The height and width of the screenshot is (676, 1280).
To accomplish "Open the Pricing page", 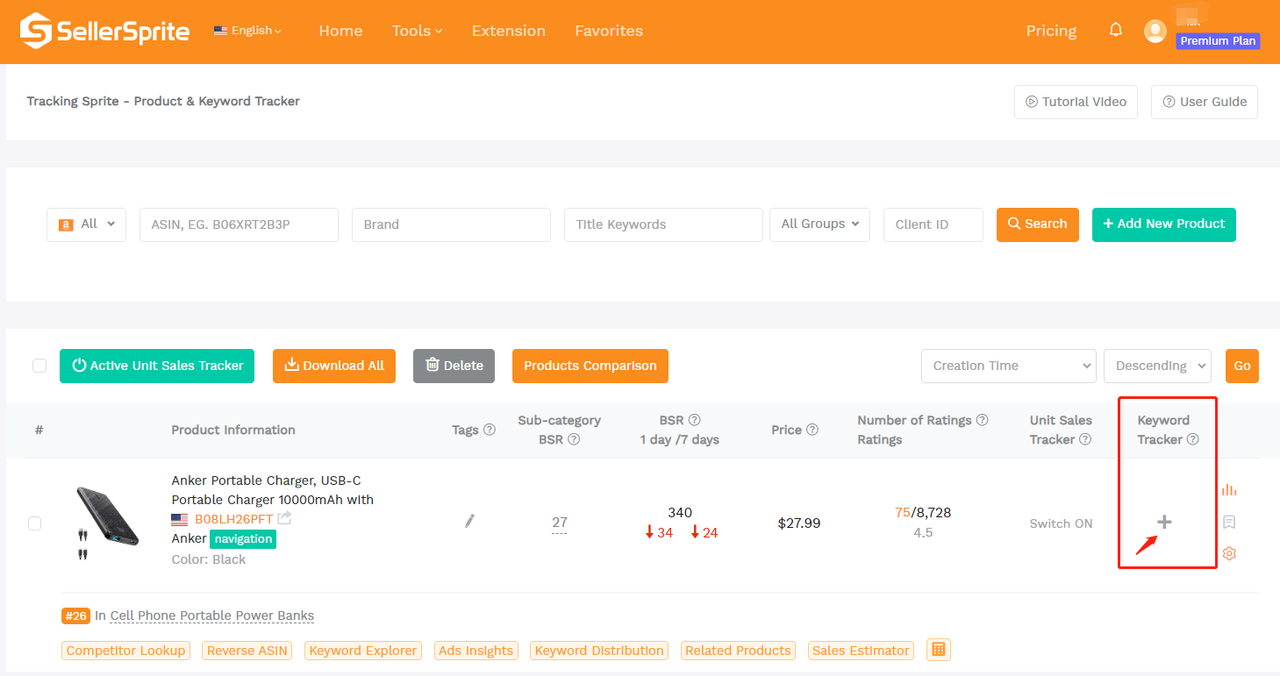I will 1051,31.
